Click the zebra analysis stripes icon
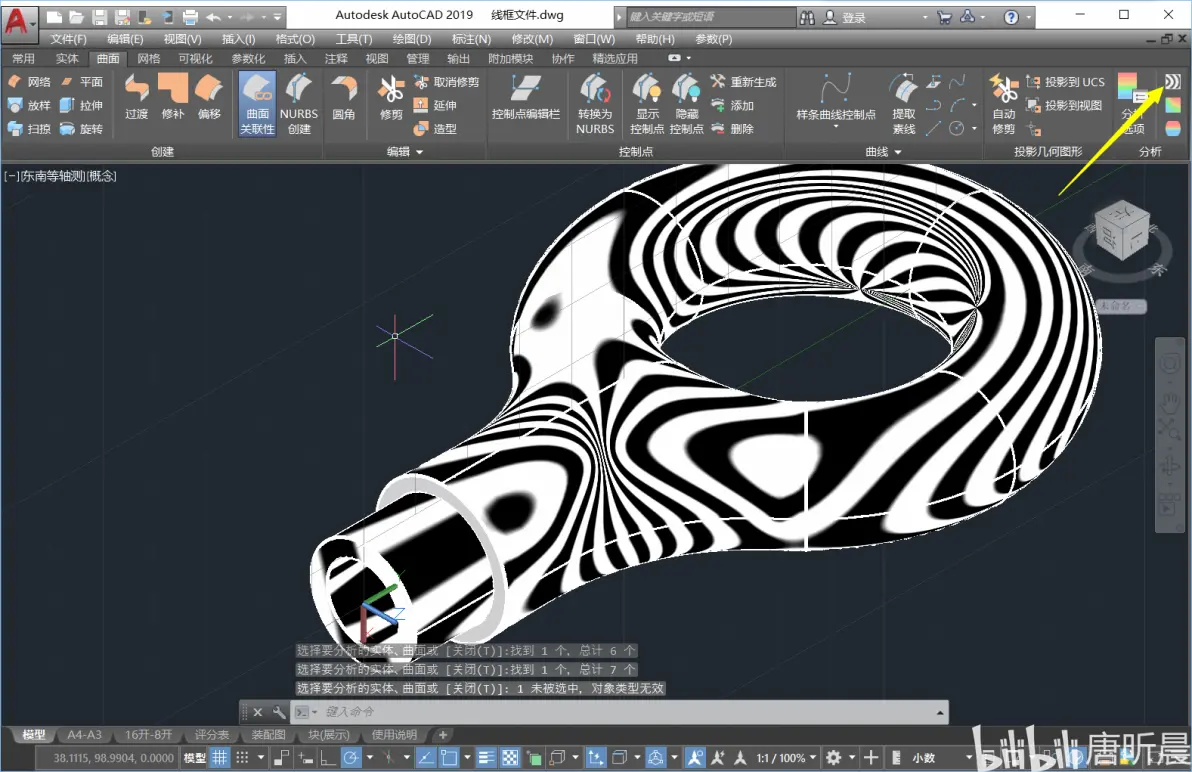The width and height of the screenshot is (1192, 772). [1173, 81]
